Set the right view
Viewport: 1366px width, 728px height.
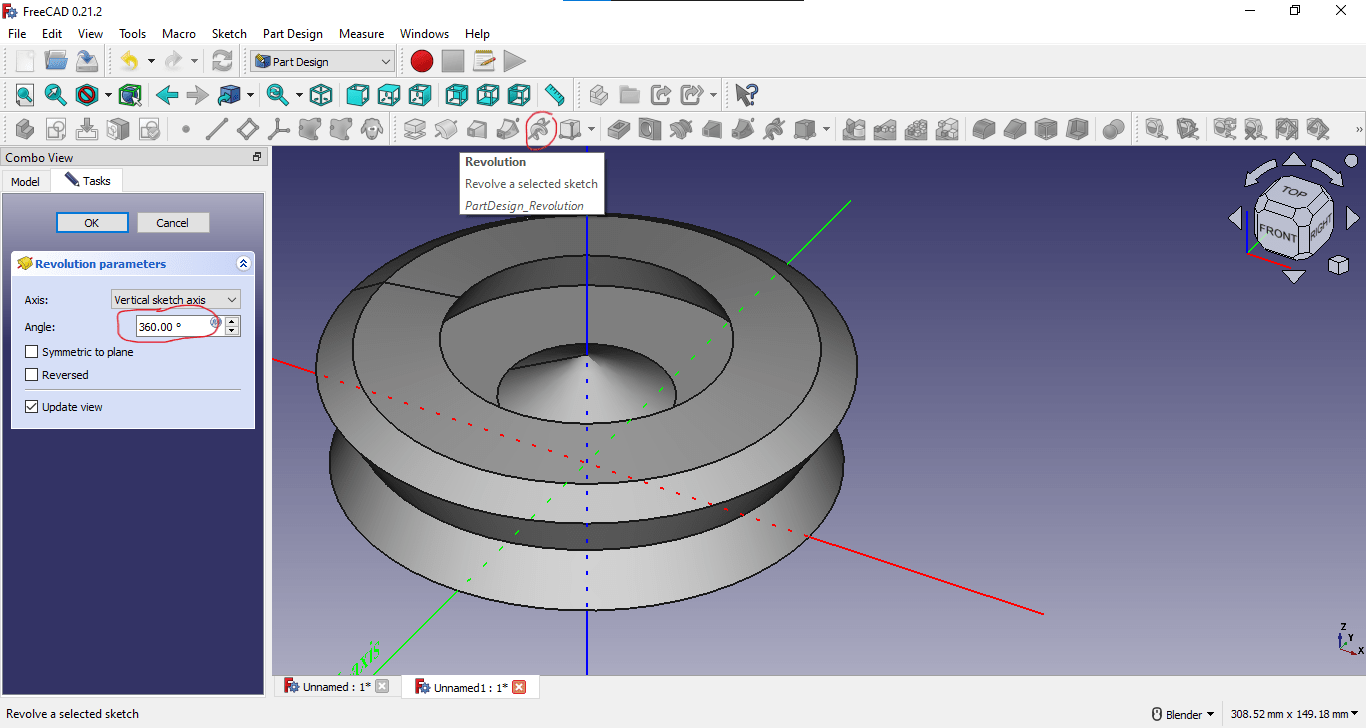point(420,95)
